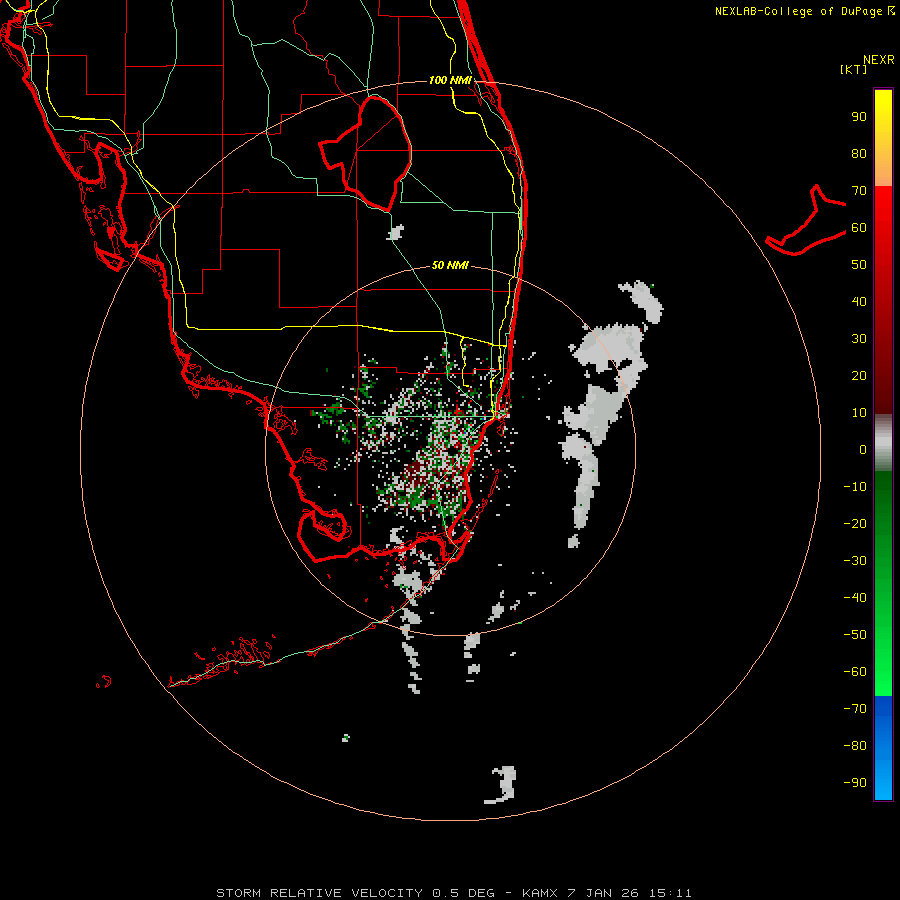Select the Storm Relative Velocity title text

[x=454, y=893]
